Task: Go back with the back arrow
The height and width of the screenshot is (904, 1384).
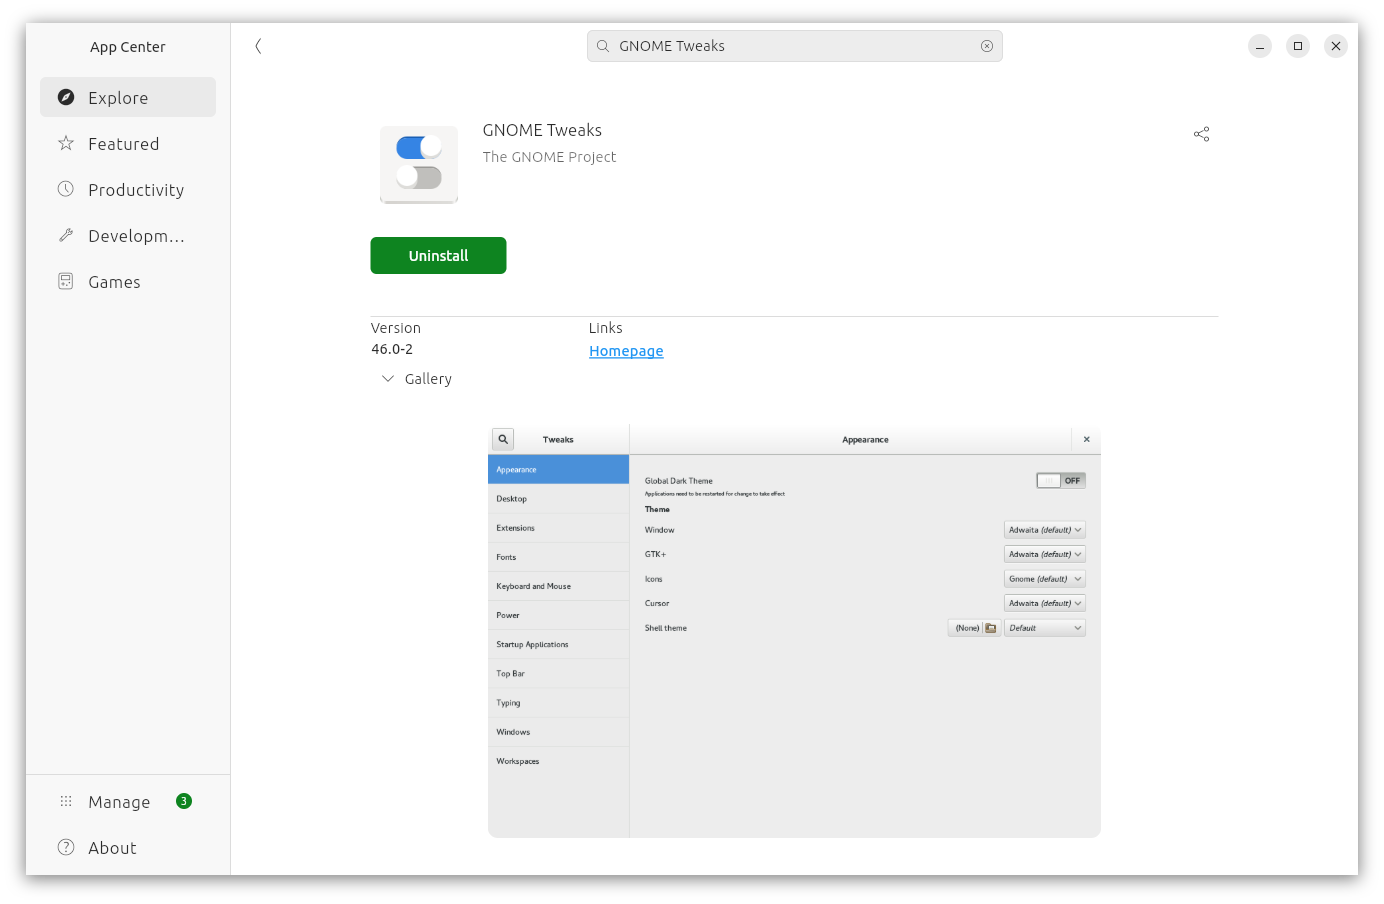Action: coord(258,46)
